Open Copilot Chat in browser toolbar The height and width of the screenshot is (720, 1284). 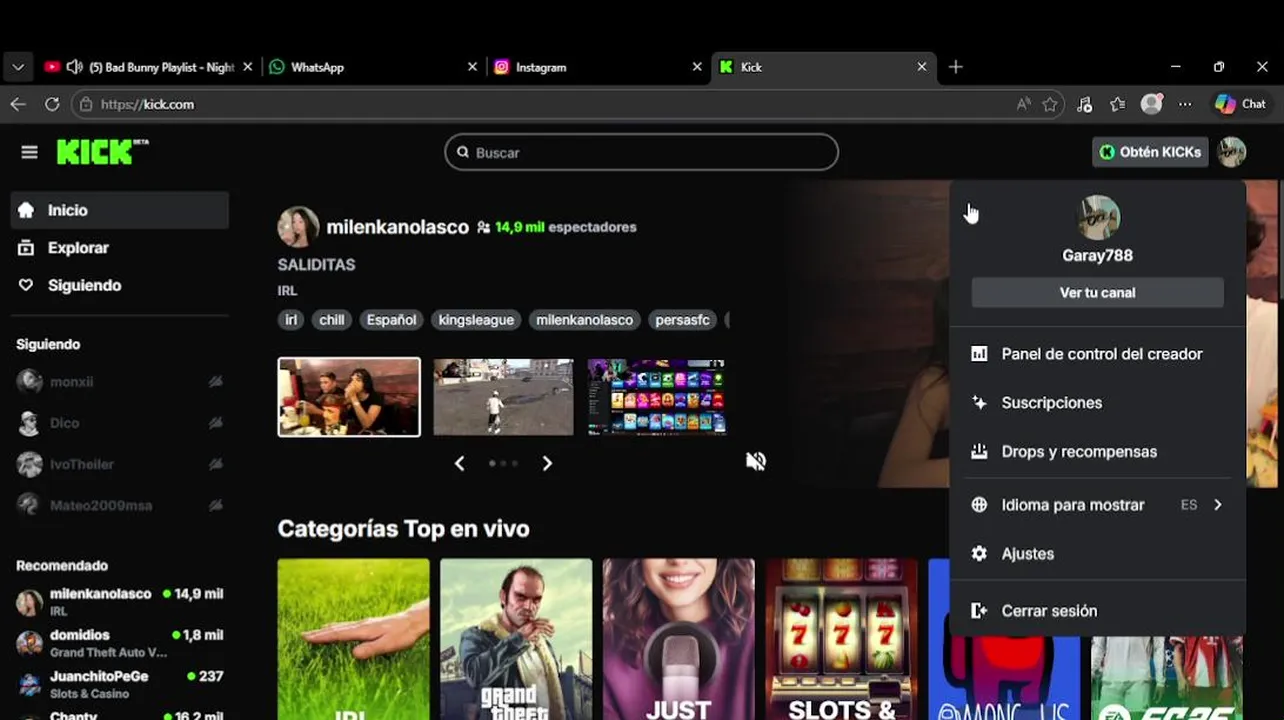point(1240,104)
